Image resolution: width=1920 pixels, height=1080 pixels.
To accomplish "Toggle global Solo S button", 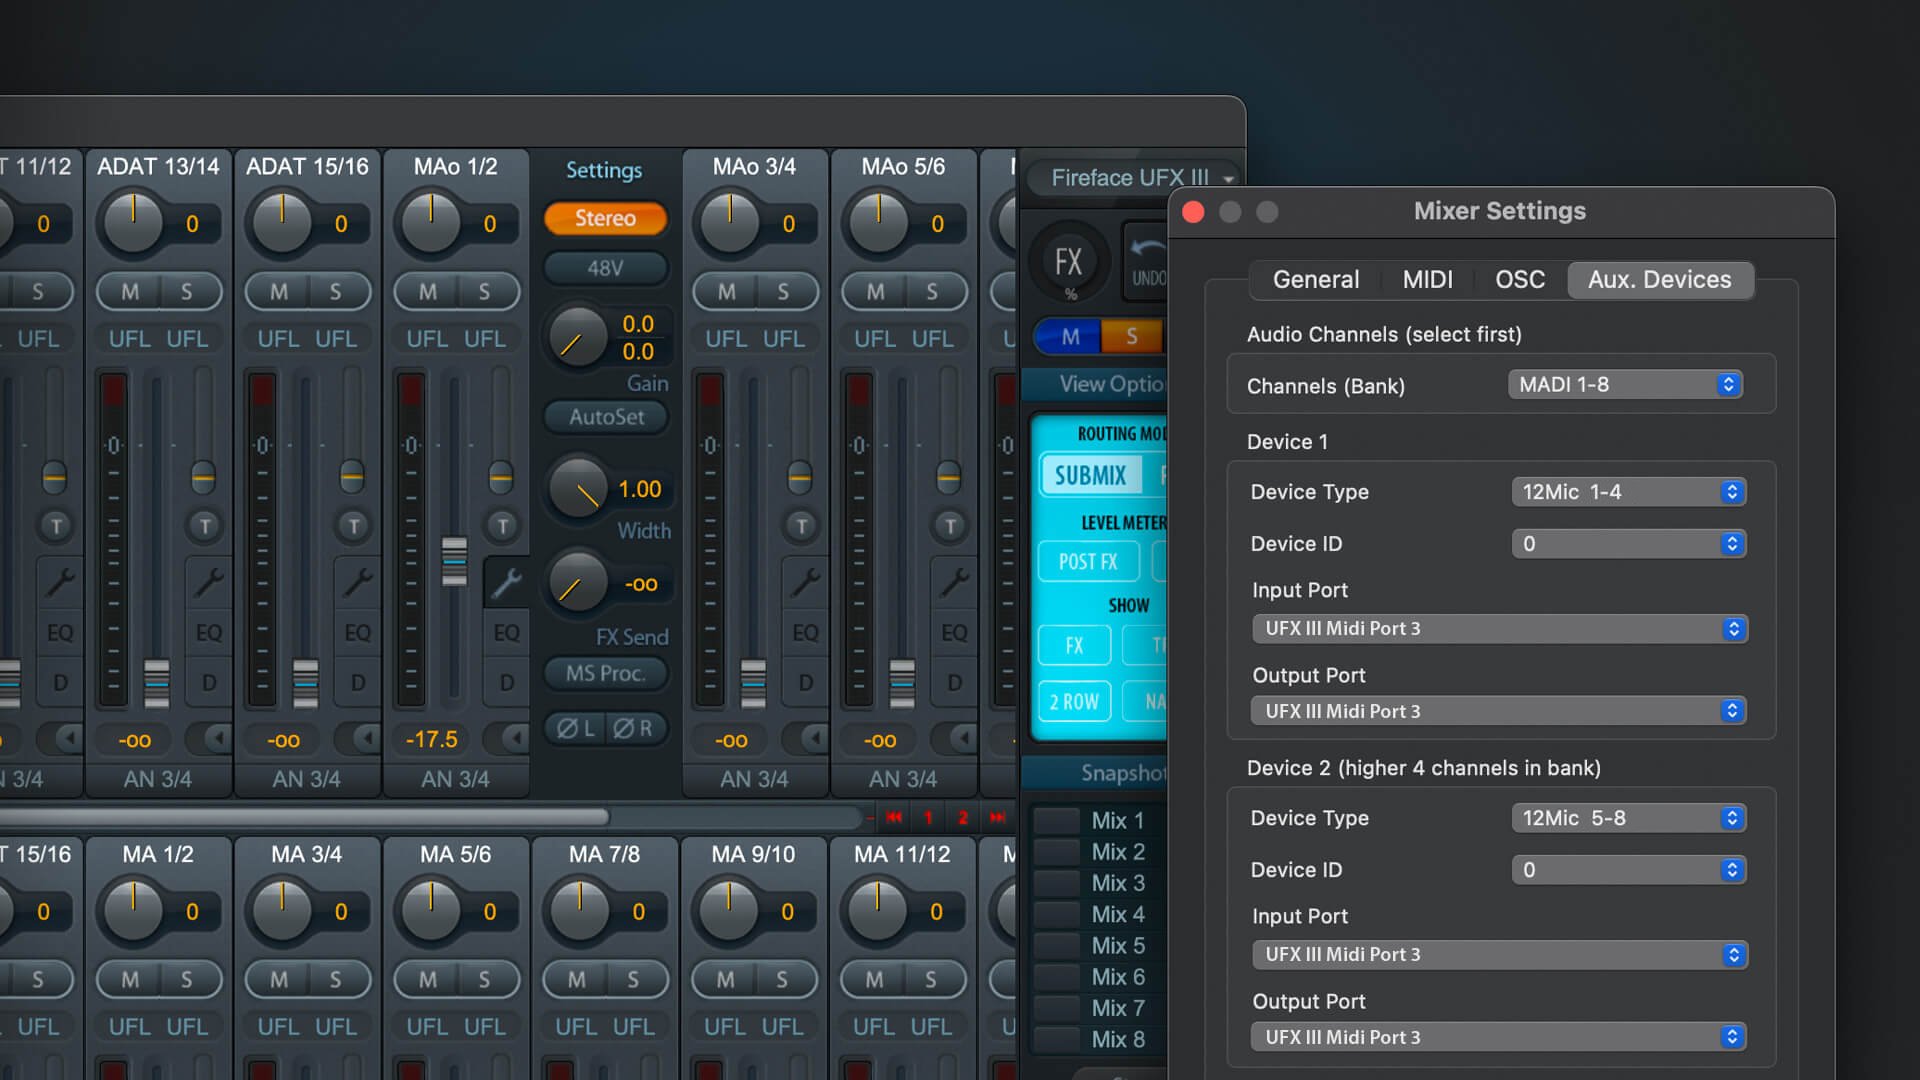I will (x=1132, y=337).
